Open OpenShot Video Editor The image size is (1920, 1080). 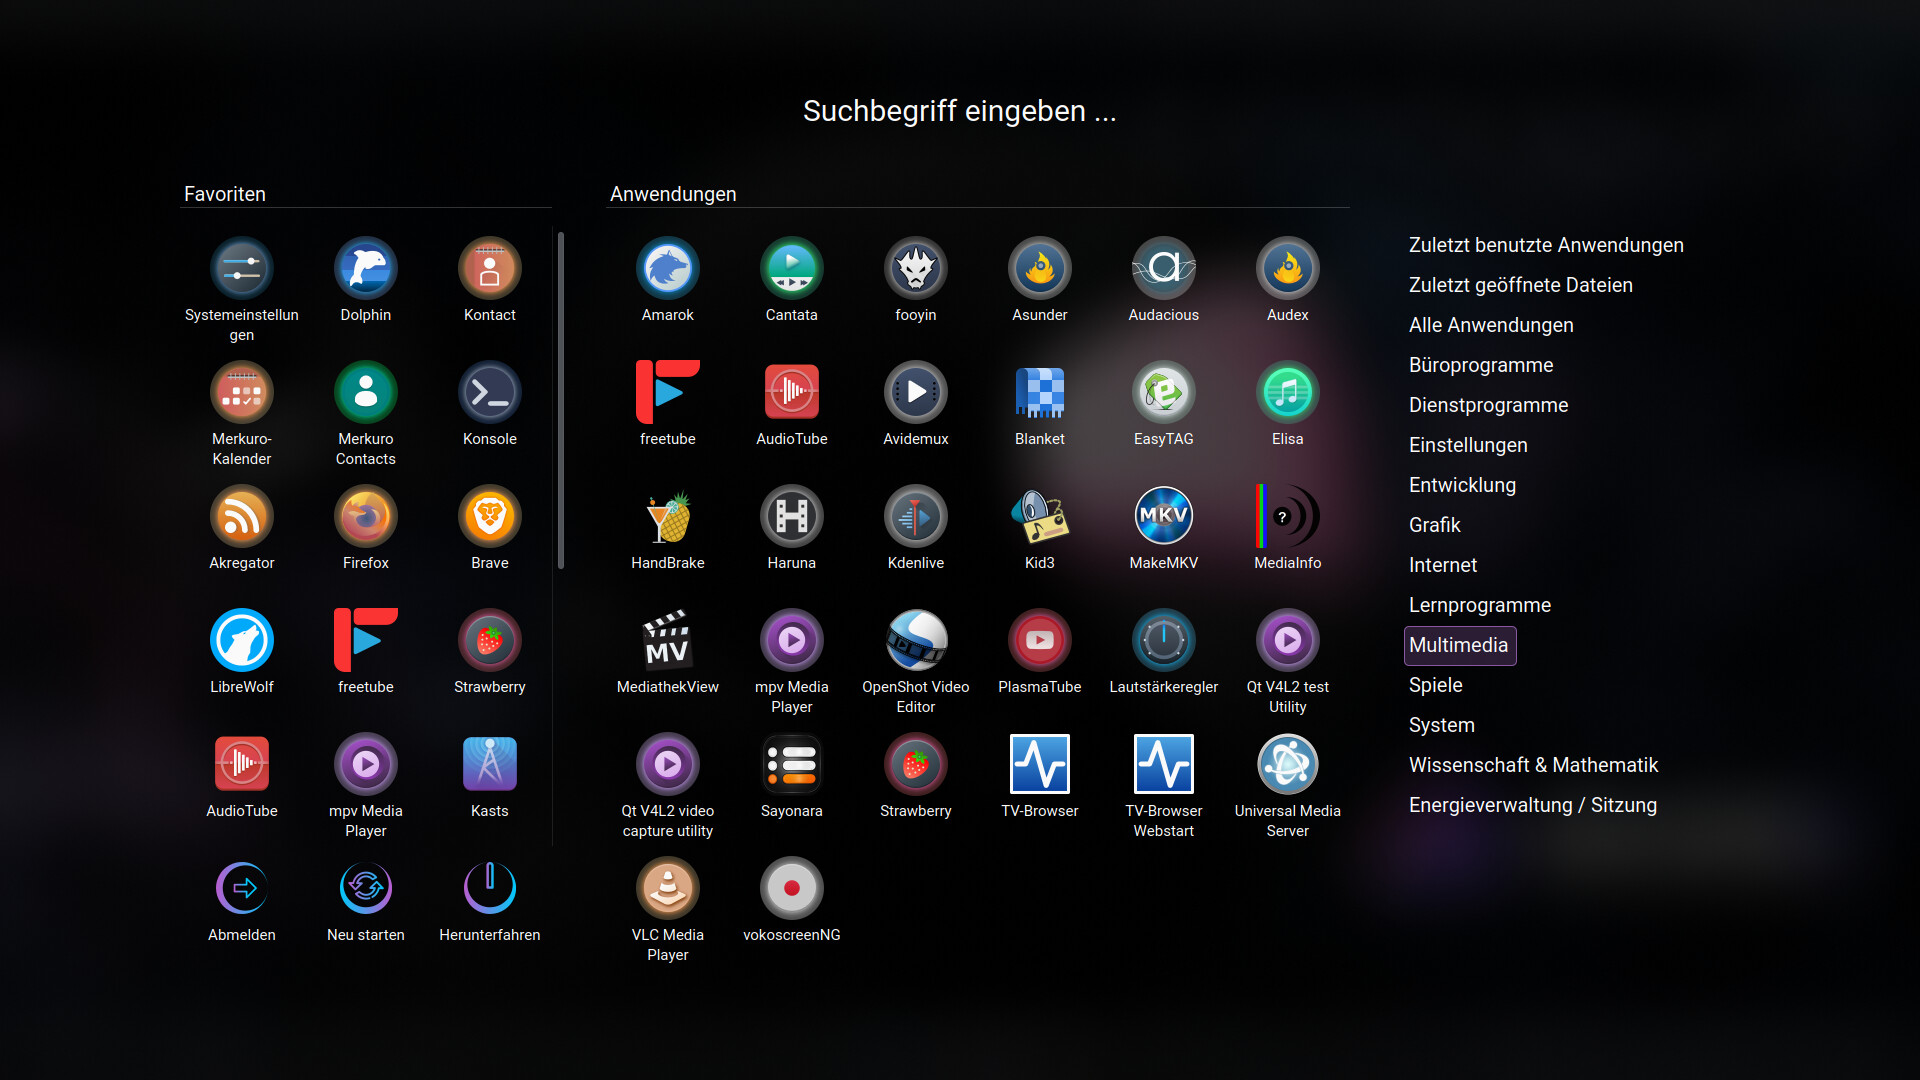(916, 660)
